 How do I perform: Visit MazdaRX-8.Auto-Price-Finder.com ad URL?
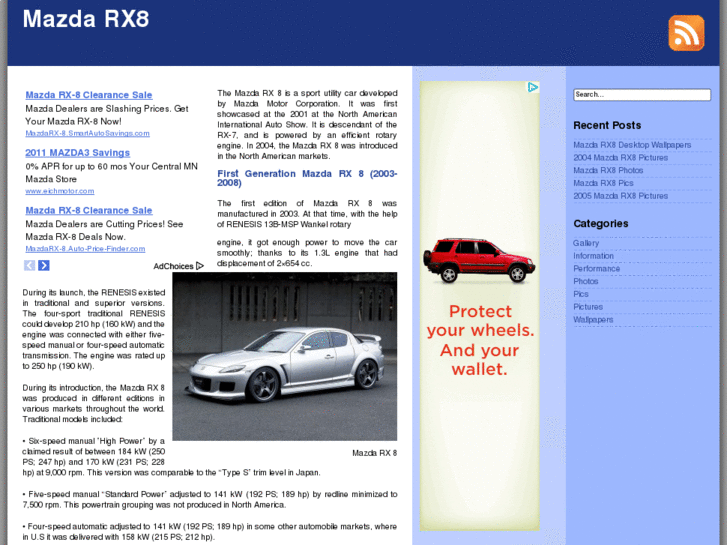pyautogui.click(x=85, y=249)
